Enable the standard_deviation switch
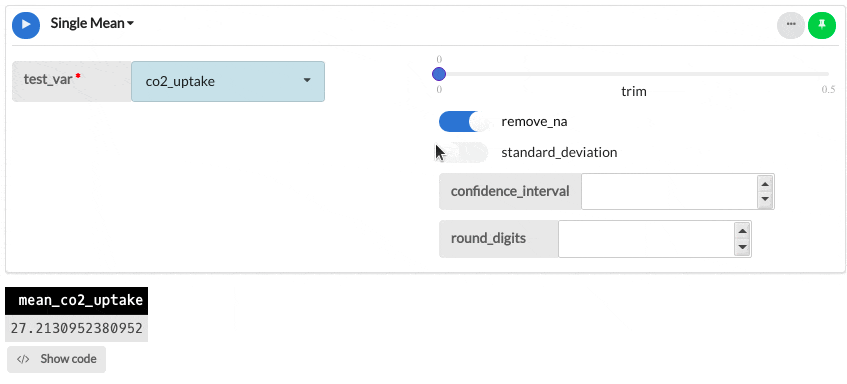The width and height of the screenshot is (847, 384). (463, 152)
